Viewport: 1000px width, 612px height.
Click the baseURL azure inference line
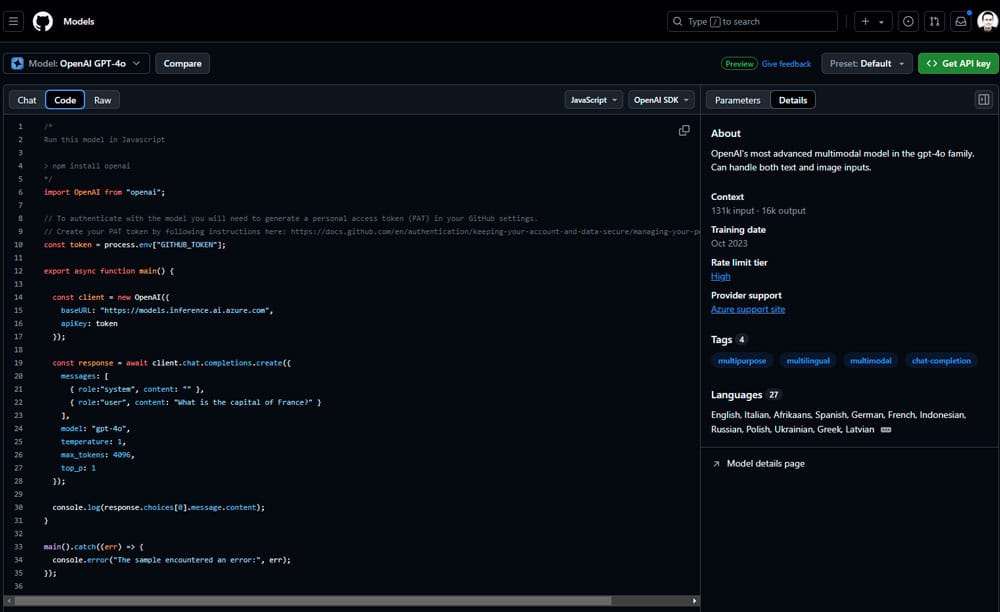coord(167,310)
